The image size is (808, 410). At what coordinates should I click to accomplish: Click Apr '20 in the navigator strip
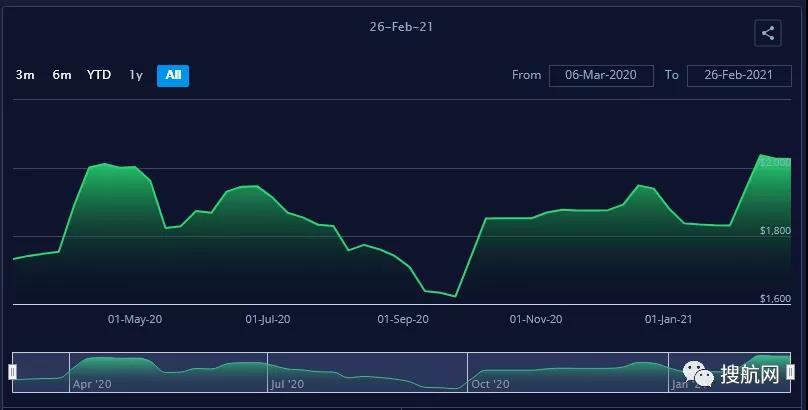click(91, 384)
